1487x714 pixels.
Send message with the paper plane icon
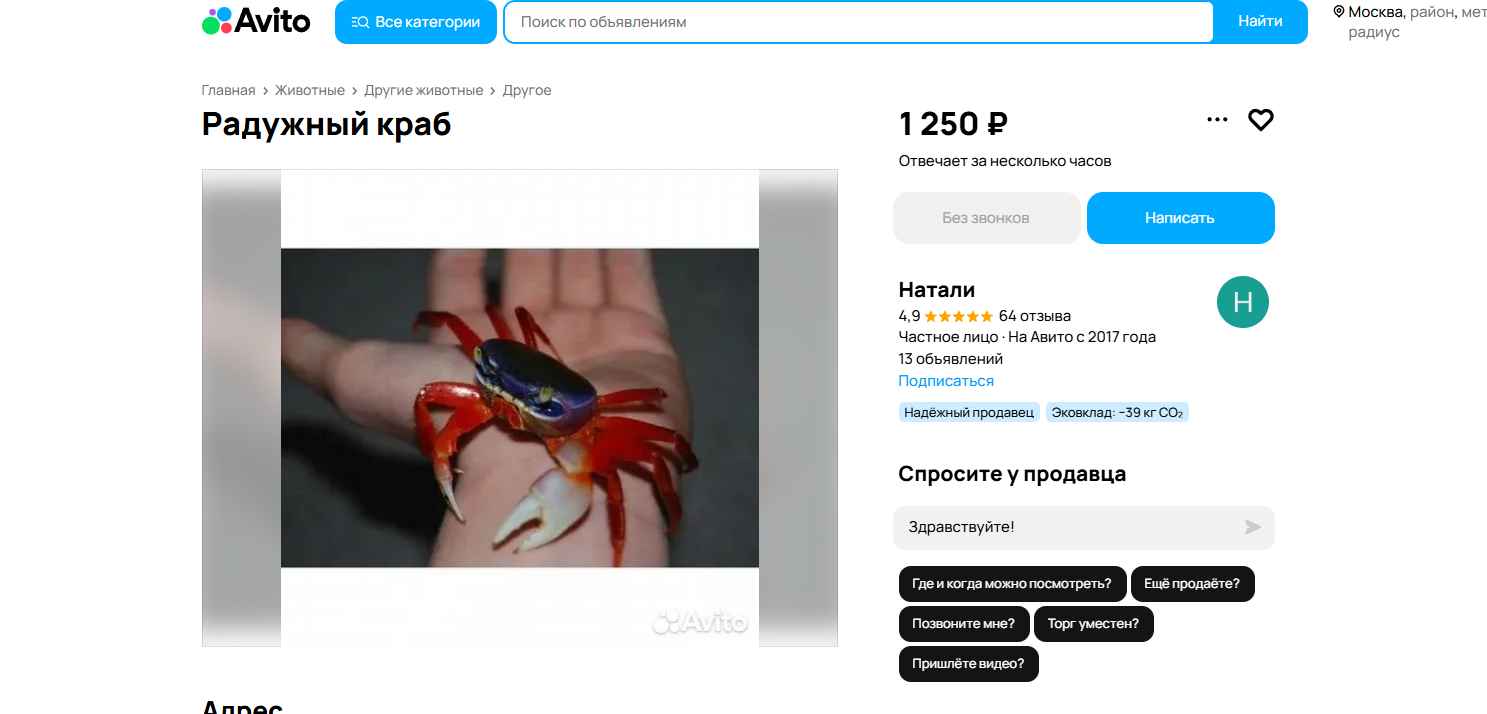pos(1252,527)
